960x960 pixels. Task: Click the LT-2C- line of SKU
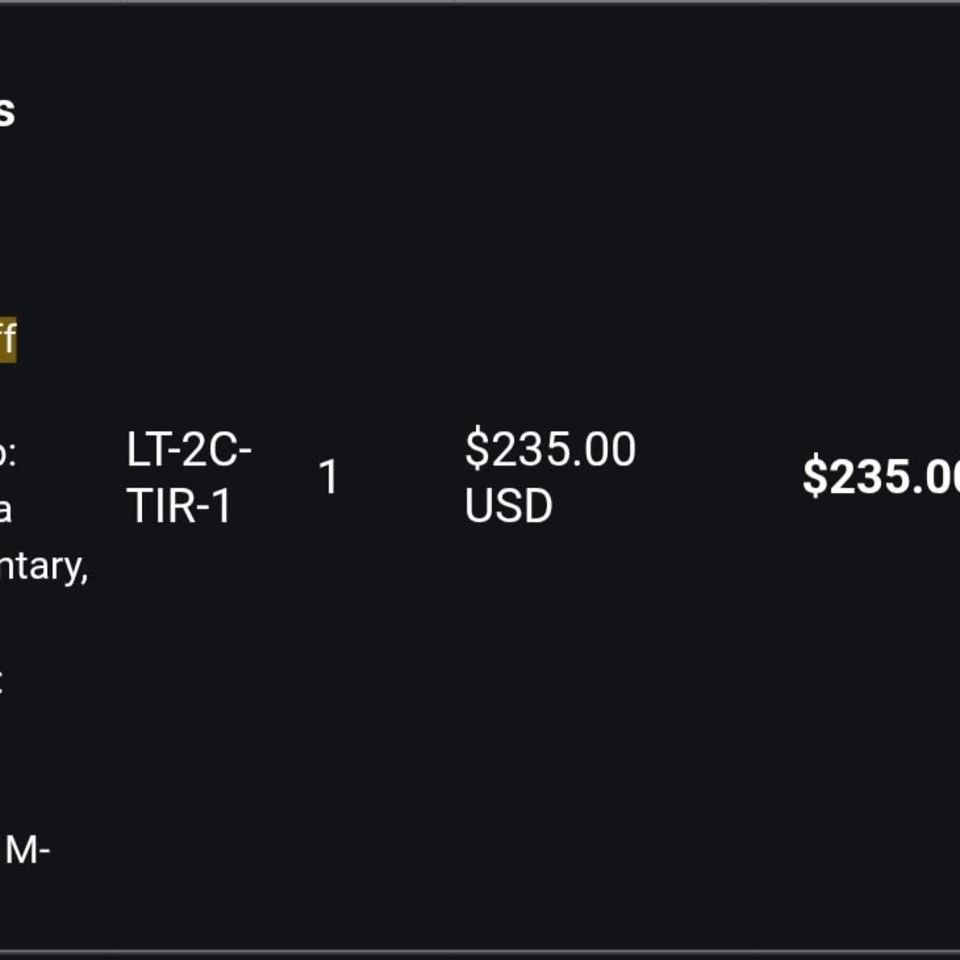click(x=189, y=449)
